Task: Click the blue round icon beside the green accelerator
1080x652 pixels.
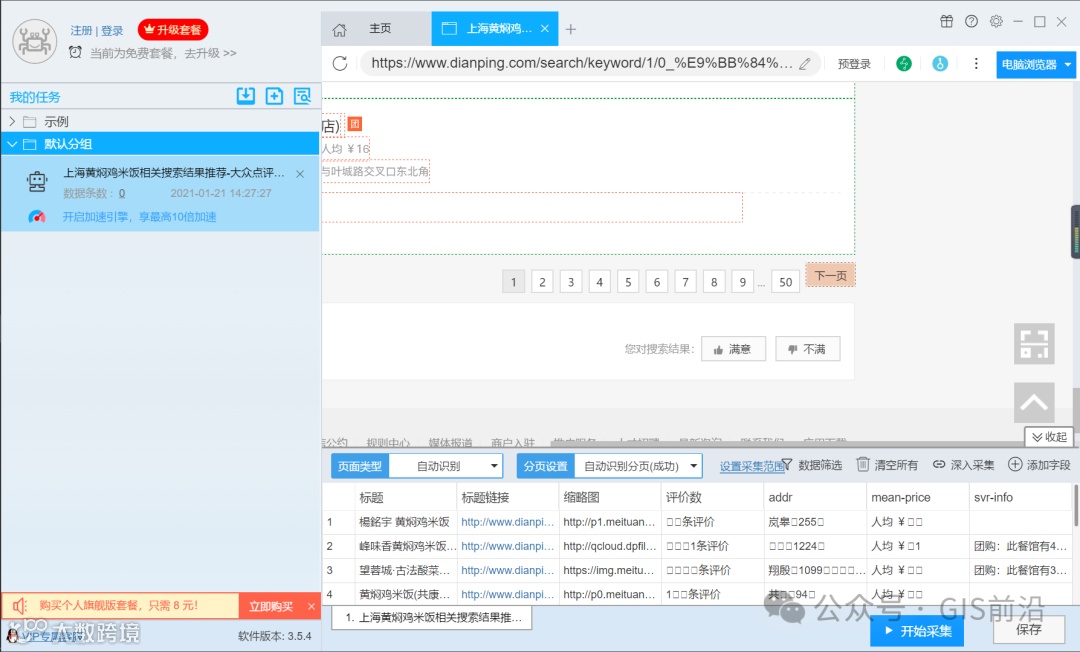Action: (x=939, y=63)
